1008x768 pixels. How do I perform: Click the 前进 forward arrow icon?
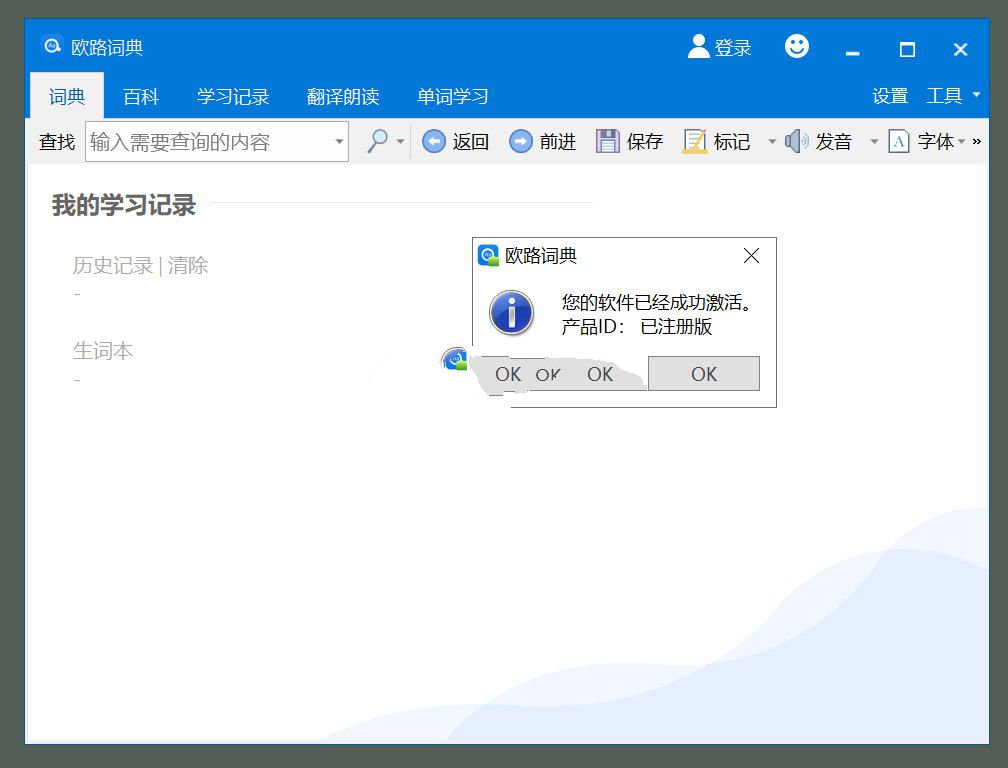[520, 142]
